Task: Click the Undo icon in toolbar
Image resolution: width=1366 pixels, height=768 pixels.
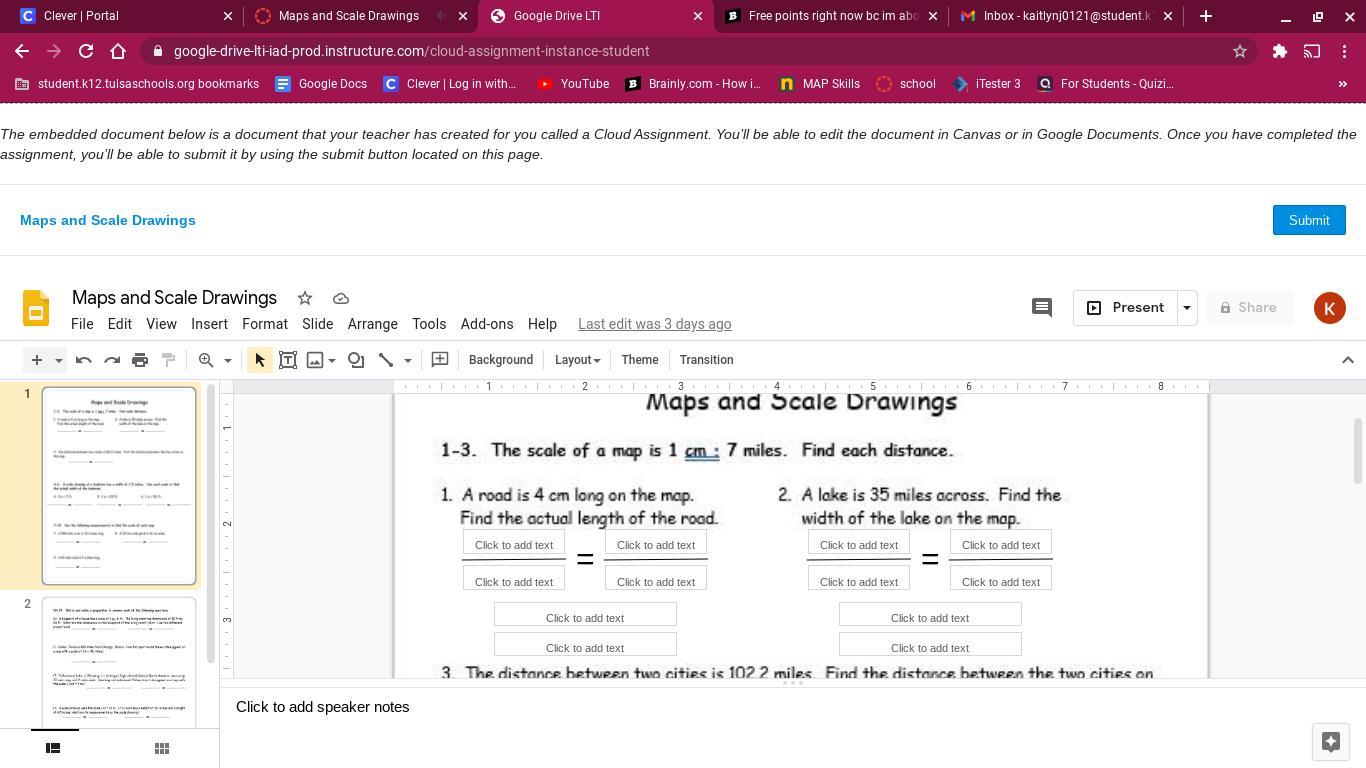Action: (84, 360)
